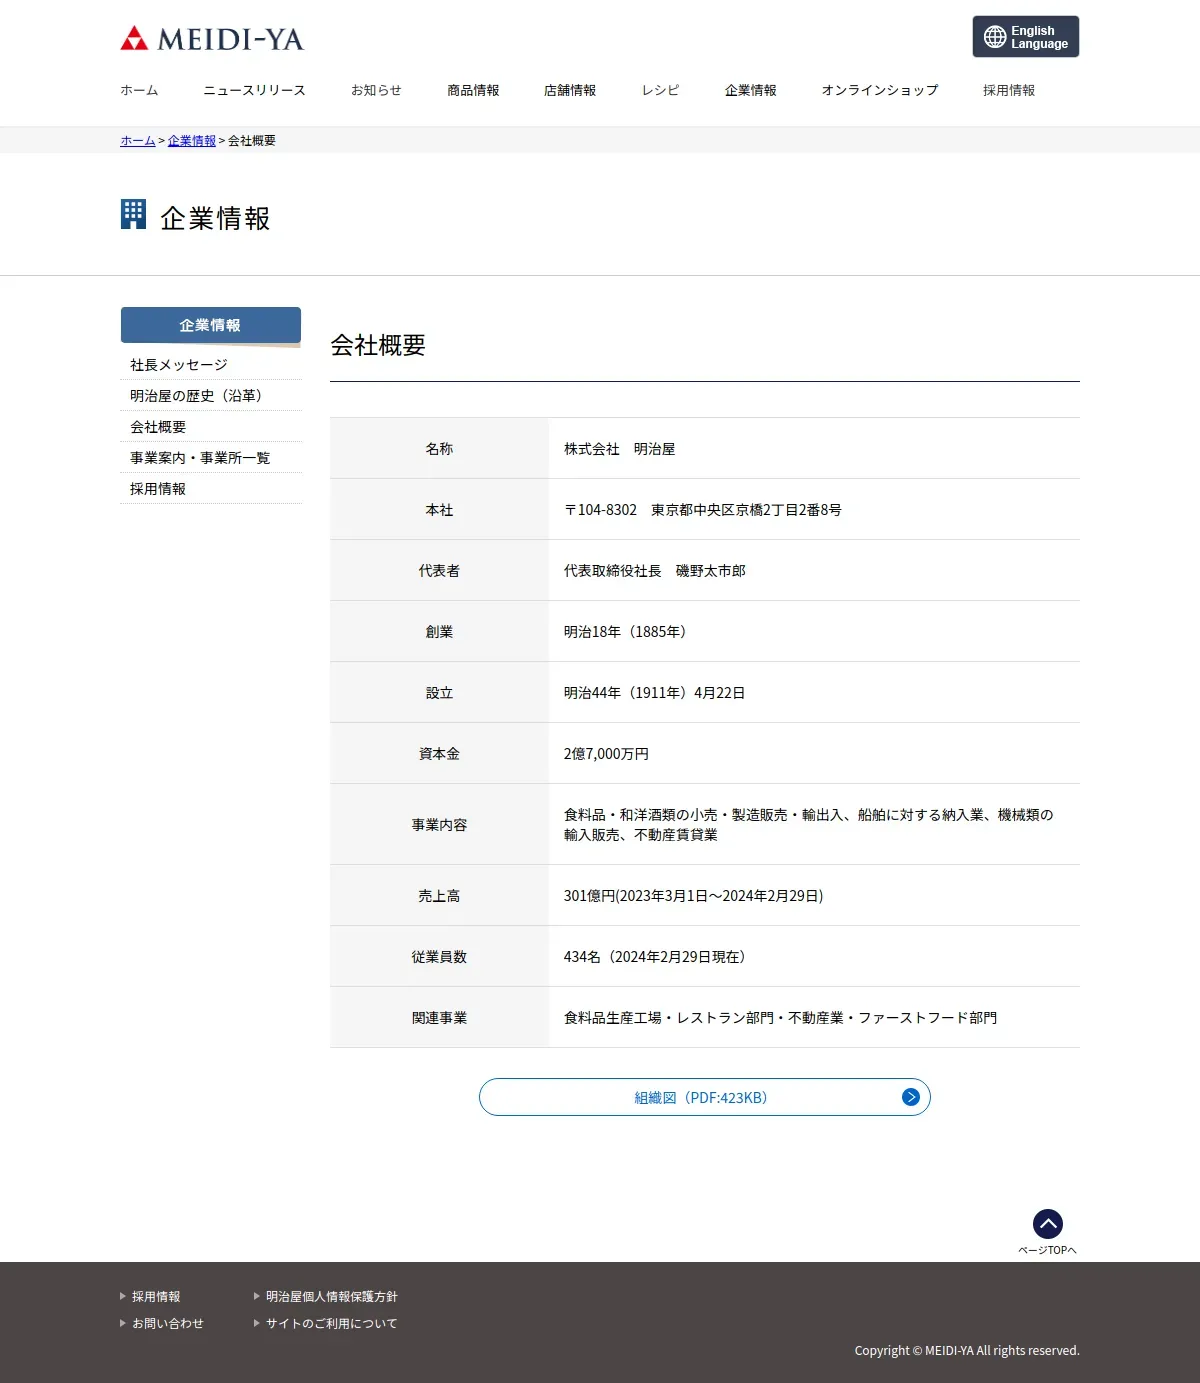1200x1383 pixels.
Task: Click Copyright MEIDI-YA footer text
Action: [967, 1351]
